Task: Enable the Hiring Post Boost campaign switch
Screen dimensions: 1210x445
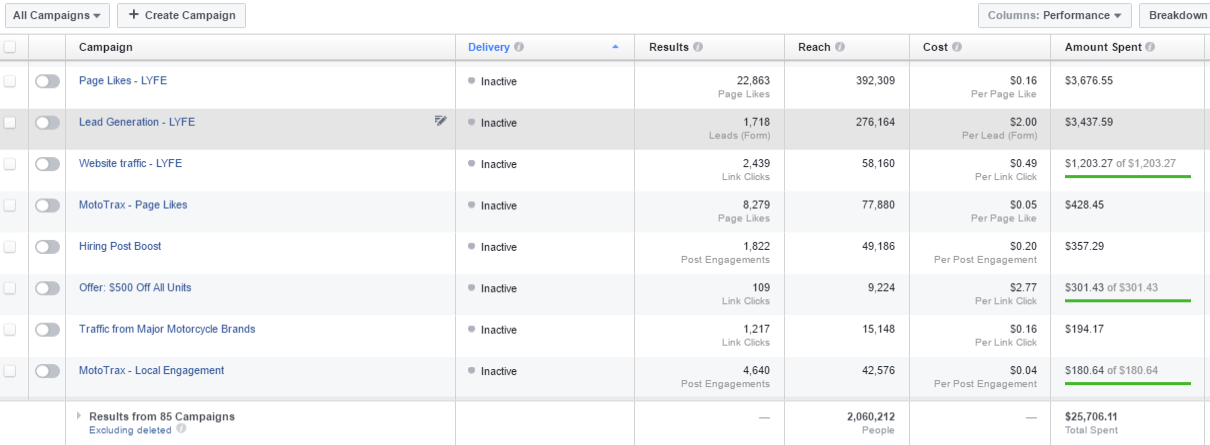Action: (x=47, y=247)
